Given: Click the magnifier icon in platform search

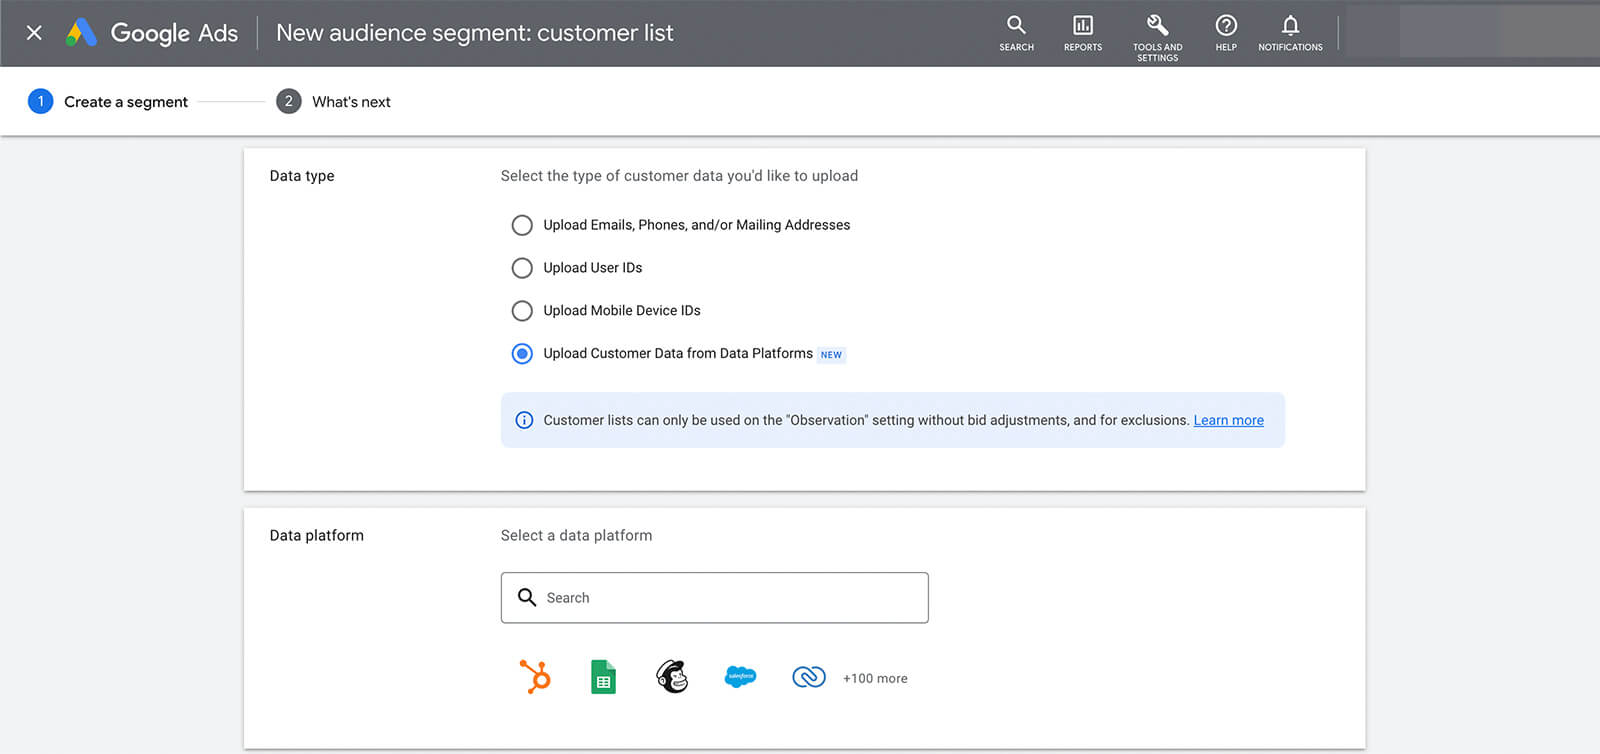Looking at the screenshot, I should (x=527, y=597).
